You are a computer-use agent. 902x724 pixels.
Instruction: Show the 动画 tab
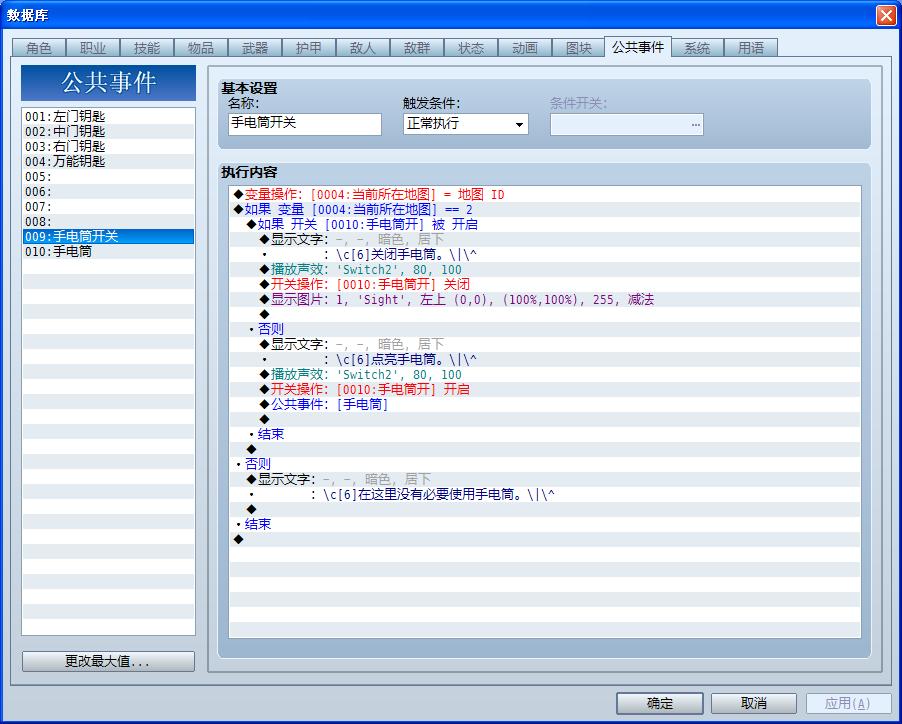pos(525,48)
